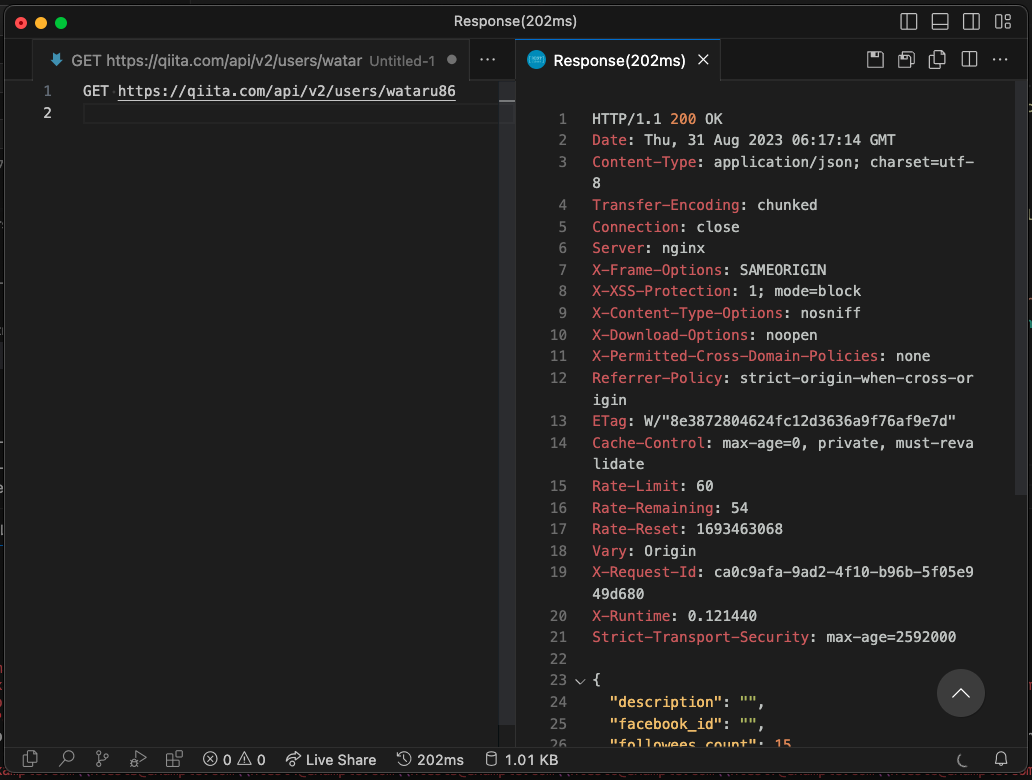Close the Response(202ms) tab
Image resolution: width=1032 pixels, height=780 pixels.
click(703, 60)
